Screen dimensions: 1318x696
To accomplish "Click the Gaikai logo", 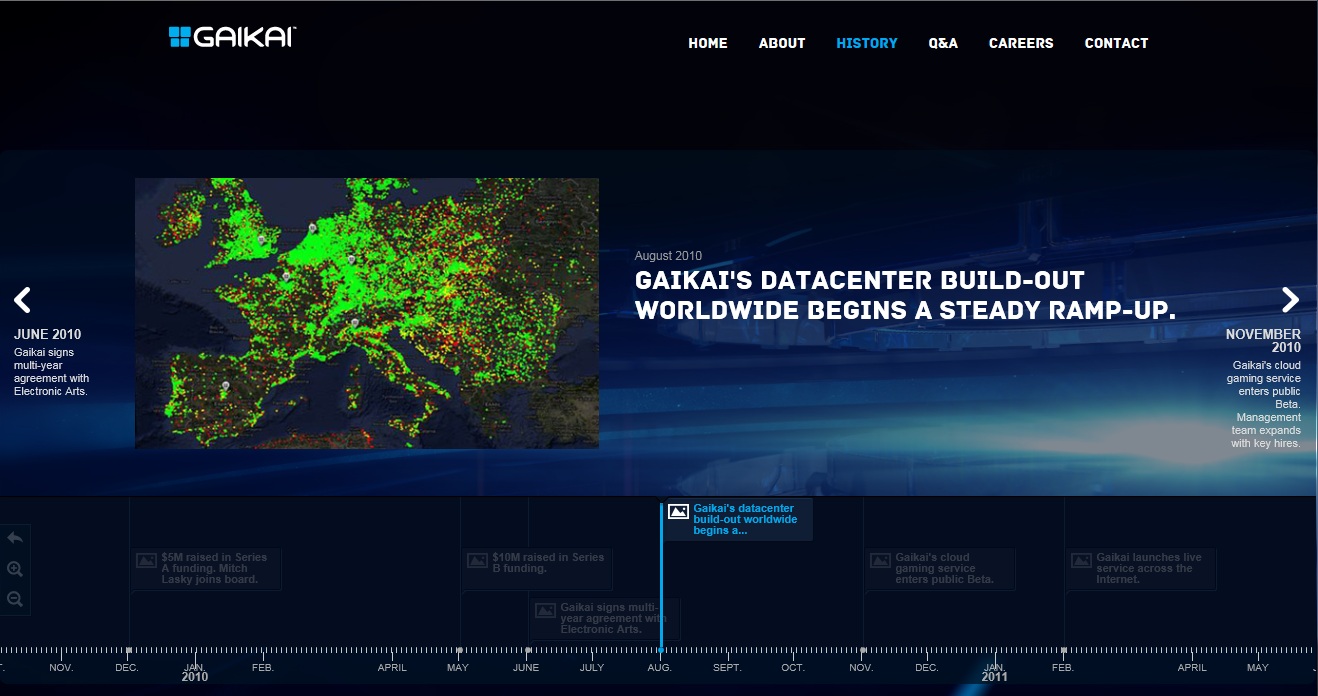I will (x=232, y=37).
